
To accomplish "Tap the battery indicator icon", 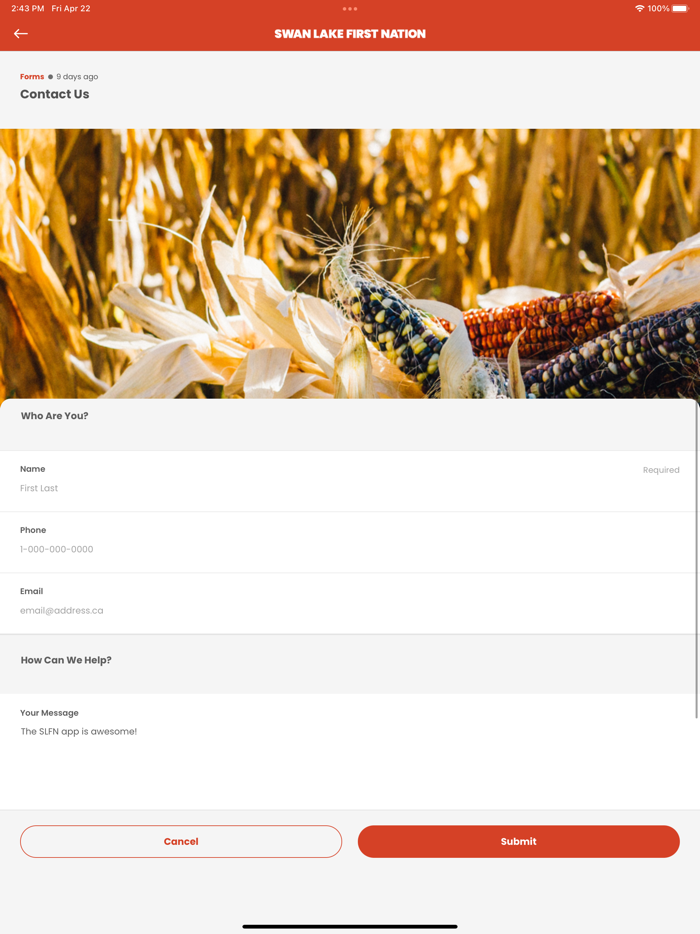I will click(680, 8).
